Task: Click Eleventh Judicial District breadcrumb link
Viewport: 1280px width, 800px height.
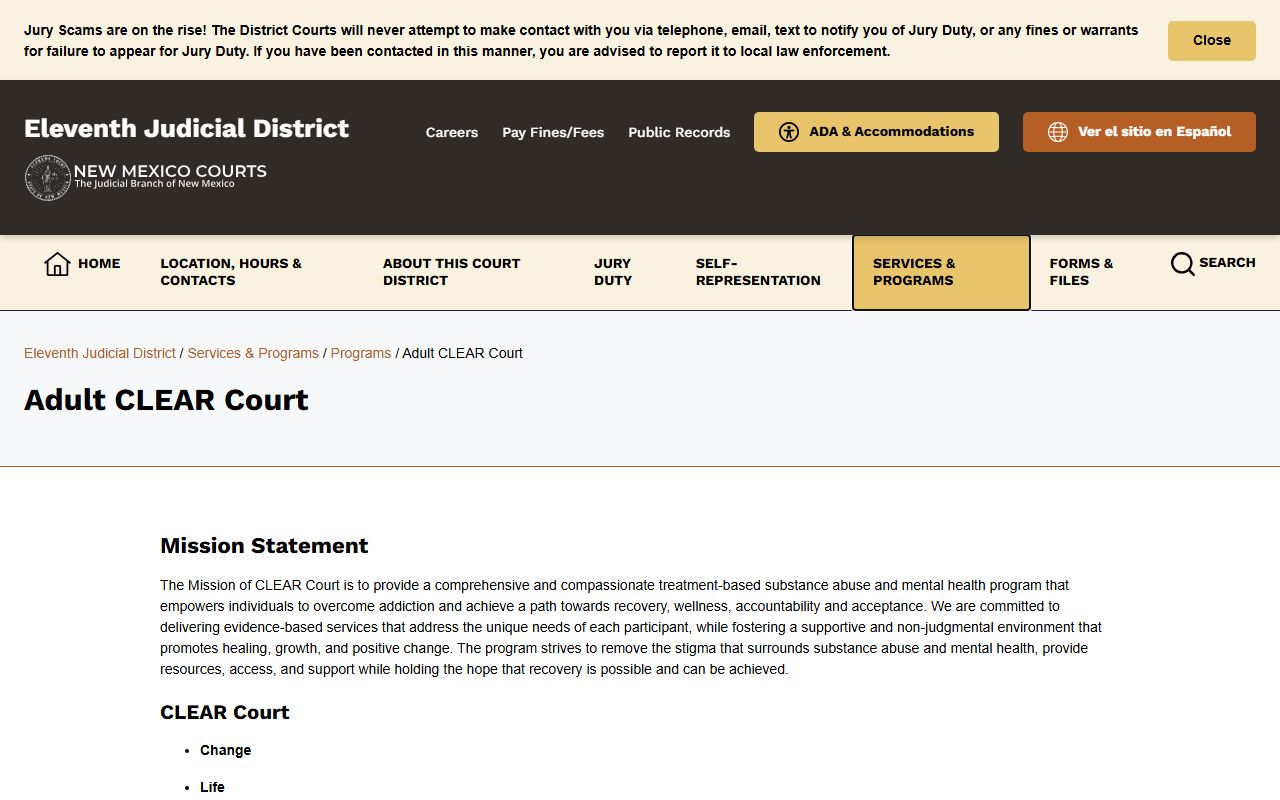Action: (100, 353)
